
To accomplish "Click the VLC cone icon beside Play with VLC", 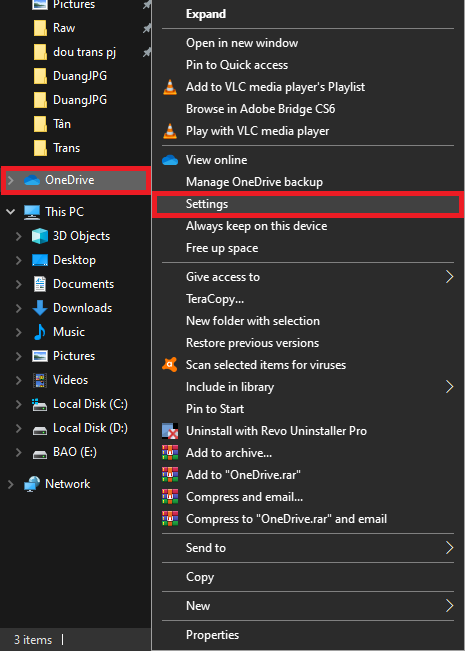I will 170,131.
